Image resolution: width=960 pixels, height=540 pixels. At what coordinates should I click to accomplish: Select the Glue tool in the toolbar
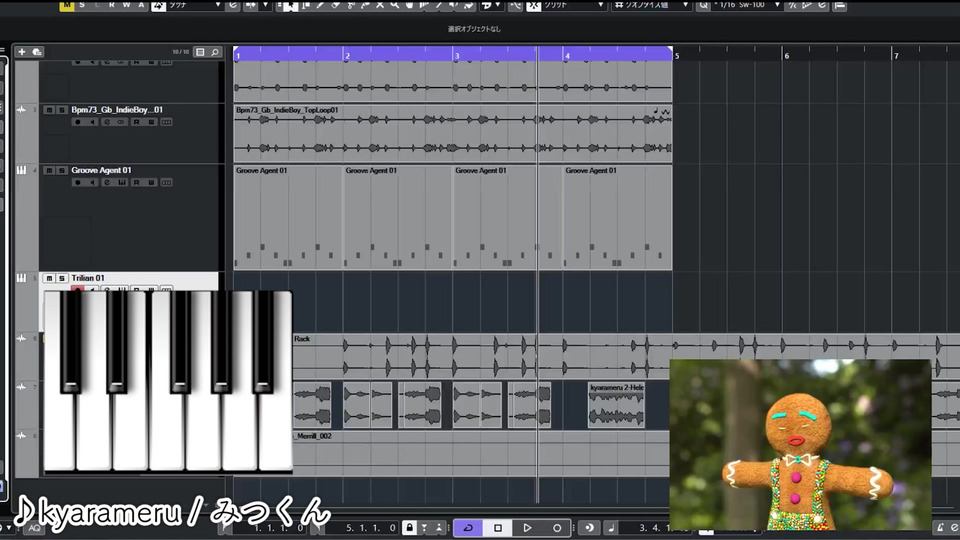coord(366,5)
